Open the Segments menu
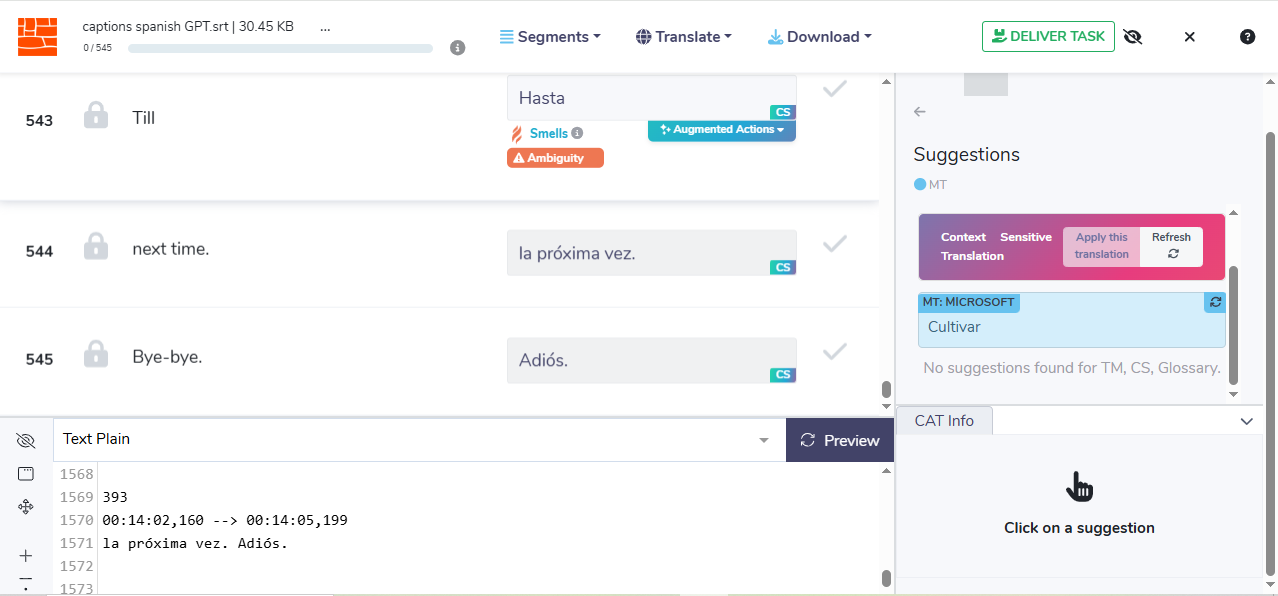Screen dimensions: 1278x596 550,37
